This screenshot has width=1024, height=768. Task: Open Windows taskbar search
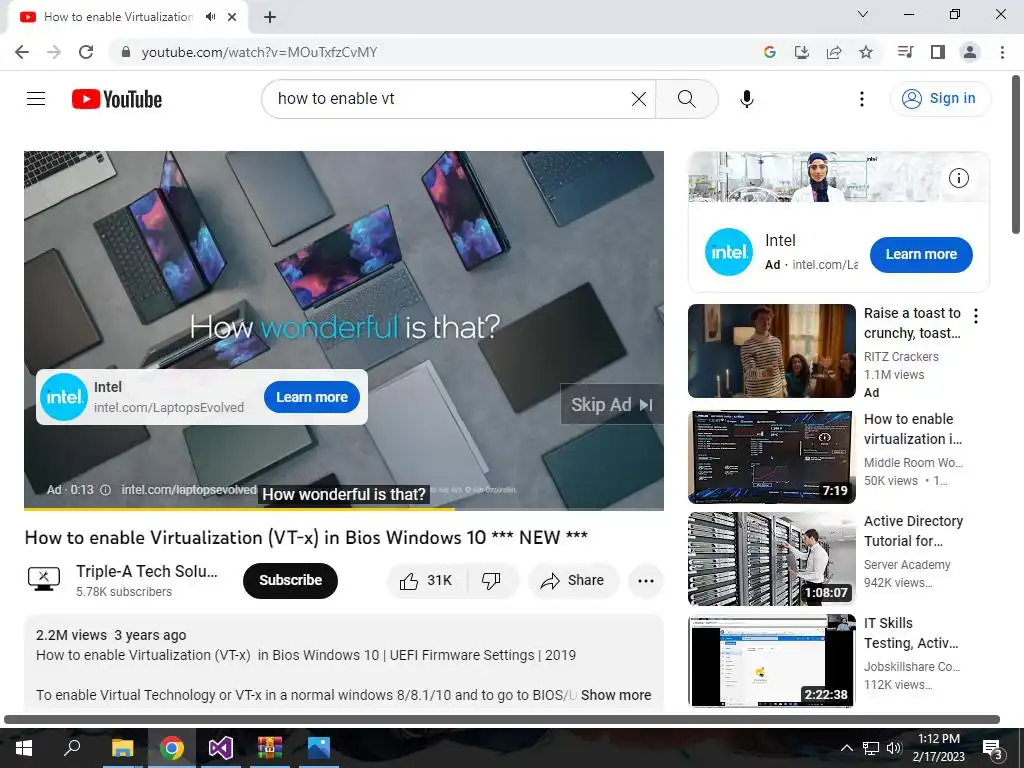pos(72,748)
